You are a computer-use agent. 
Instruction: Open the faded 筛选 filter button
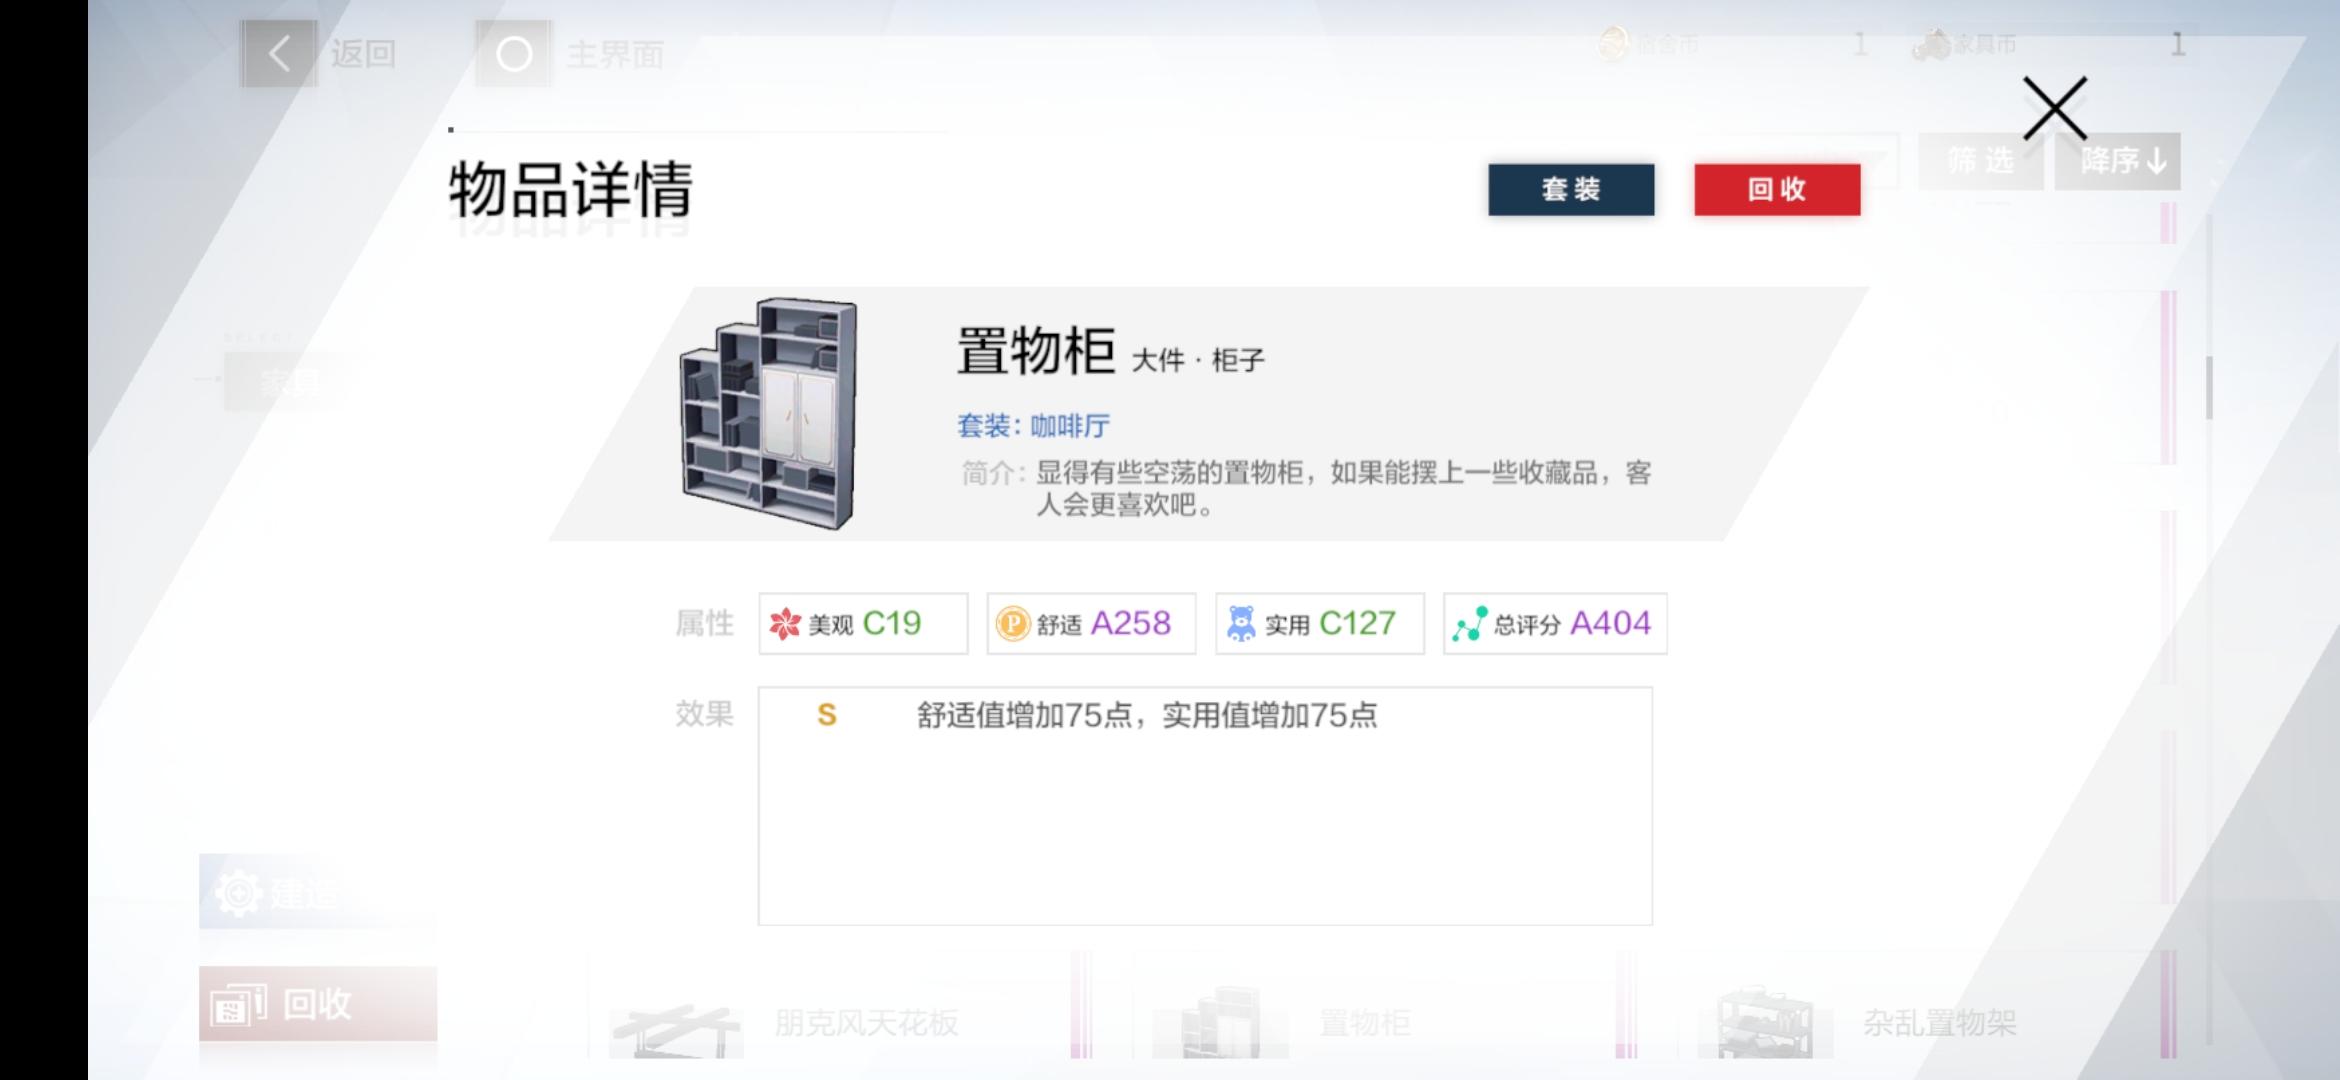click(x=1980, y=161)
